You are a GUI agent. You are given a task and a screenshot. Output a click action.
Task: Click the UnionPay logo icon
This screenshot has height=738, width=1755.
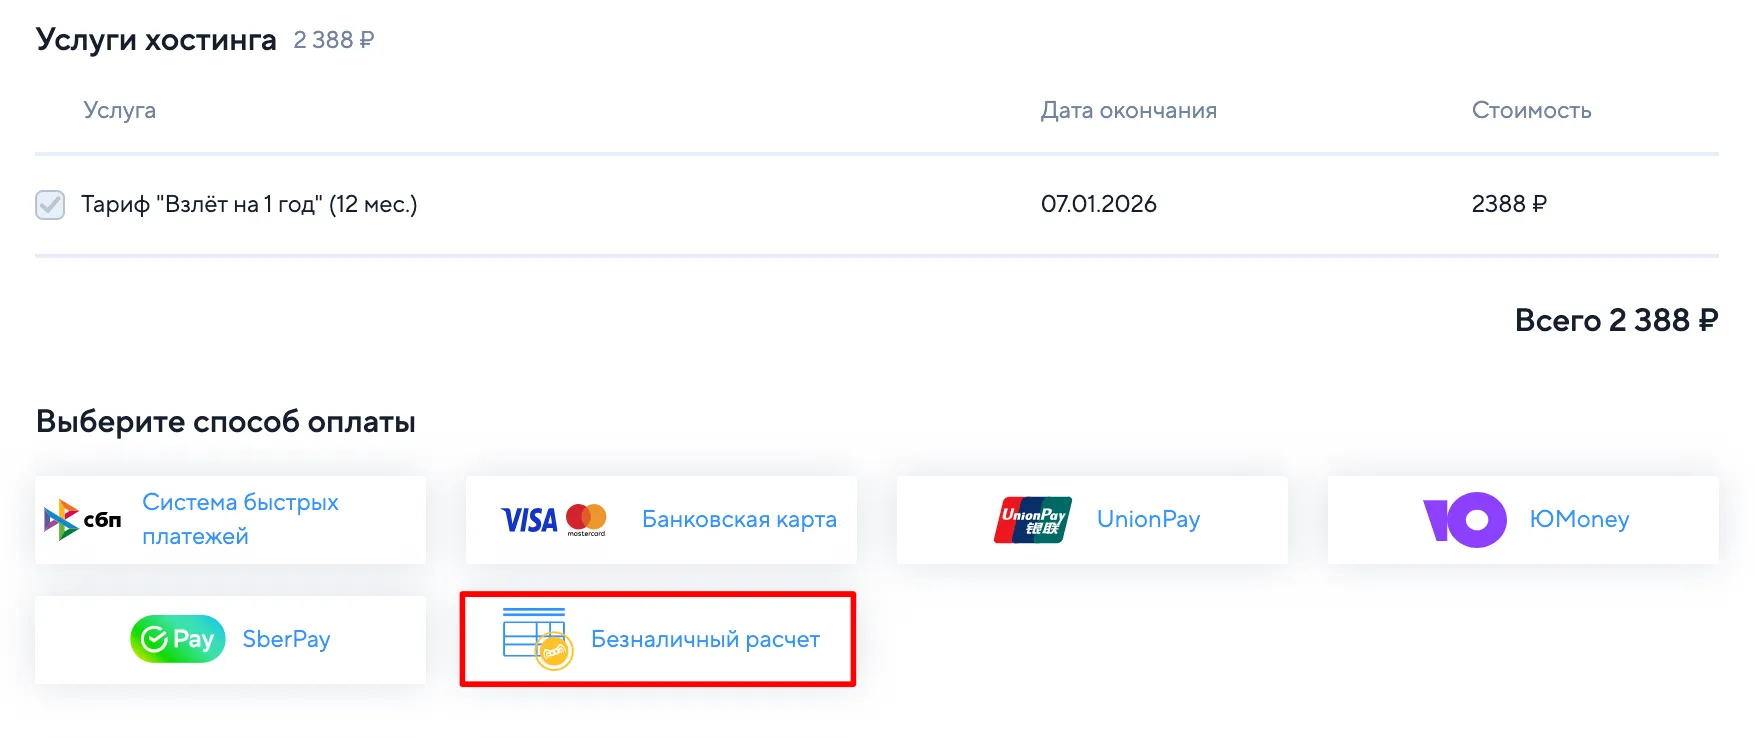[x=1032, y=520]
